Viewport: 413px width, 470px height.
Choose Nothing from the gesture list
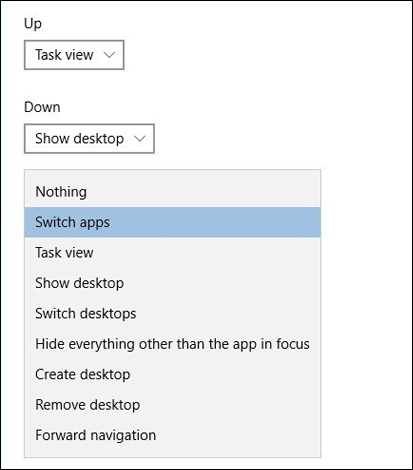pos(172,192)
